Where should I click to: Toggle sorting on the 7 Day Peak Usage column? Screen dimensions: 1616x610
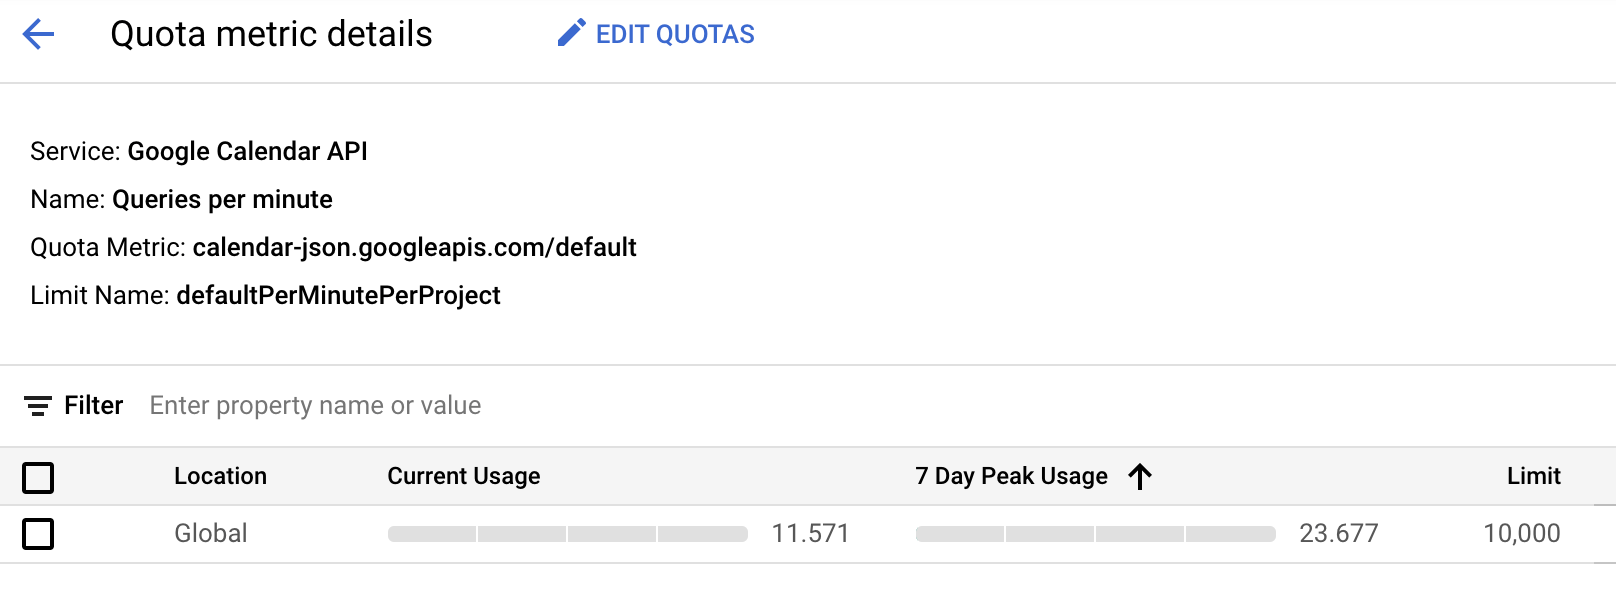pyautogui.click(x=1010, y=476)
